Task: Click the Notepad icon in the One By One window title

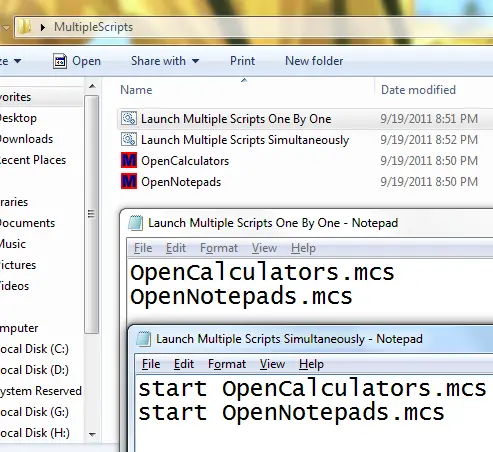Action: 136,223
